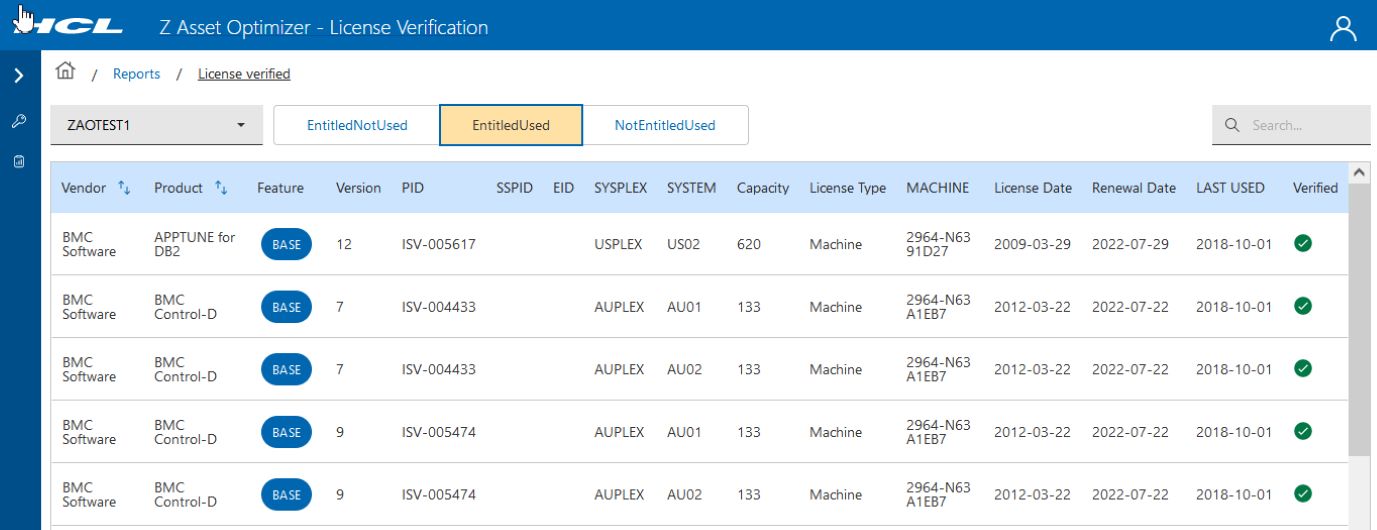Screen dimensions: 1377x530
Task: Sort table by Product column arrows
Action: 221,188
